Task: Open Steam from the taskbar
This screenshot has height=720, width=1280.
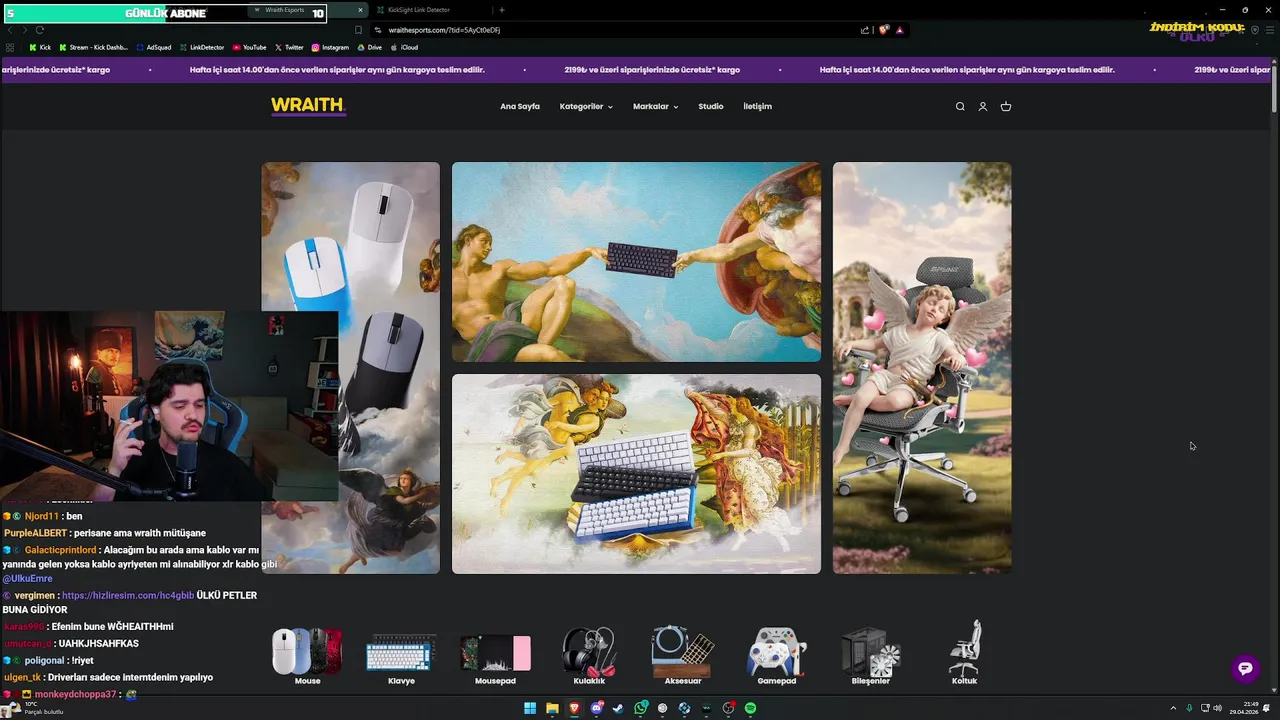Action: click(x=618, y=708)
